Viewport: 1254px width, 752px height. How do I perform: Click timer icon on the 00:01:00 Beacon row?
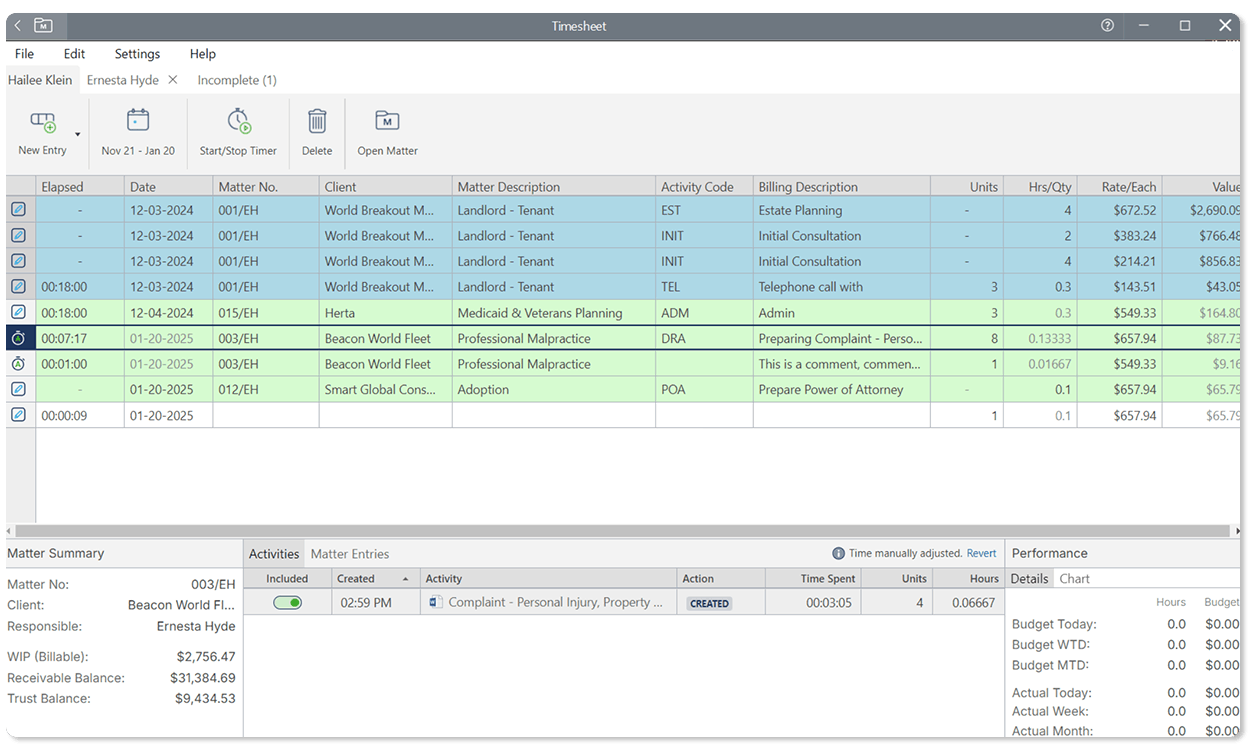(x=18, y=364)
